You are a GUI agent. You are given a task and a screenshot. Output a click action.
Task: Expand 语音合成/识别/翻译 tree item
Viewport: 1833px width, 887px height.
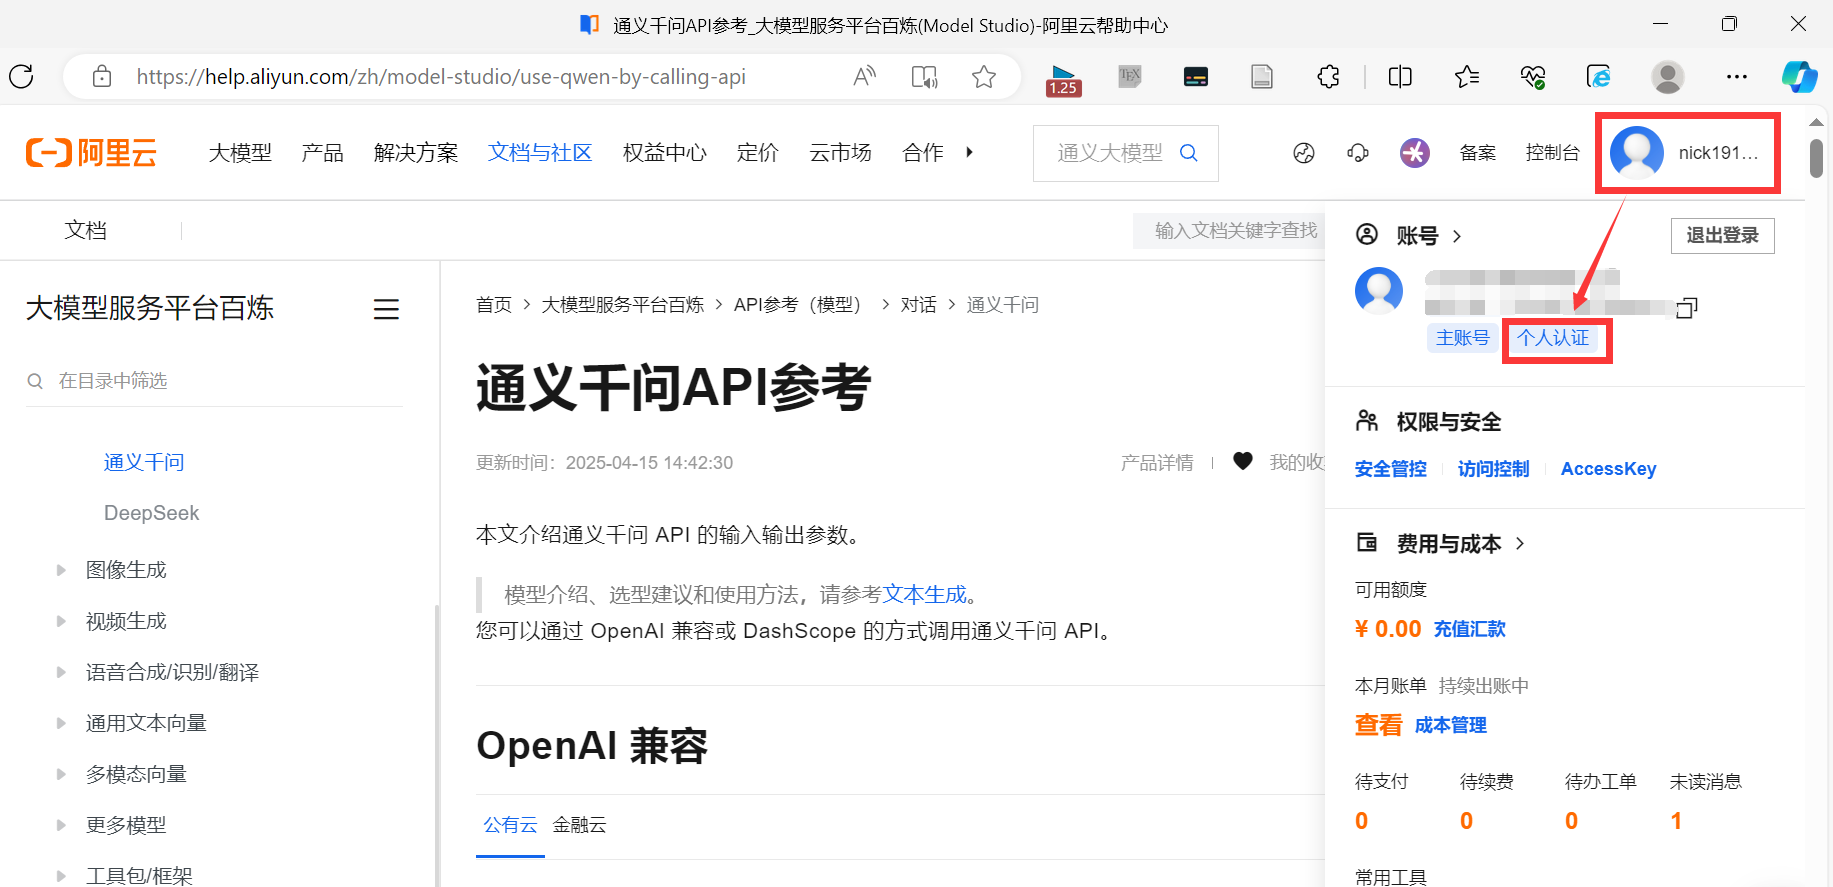tap(61, 672)
